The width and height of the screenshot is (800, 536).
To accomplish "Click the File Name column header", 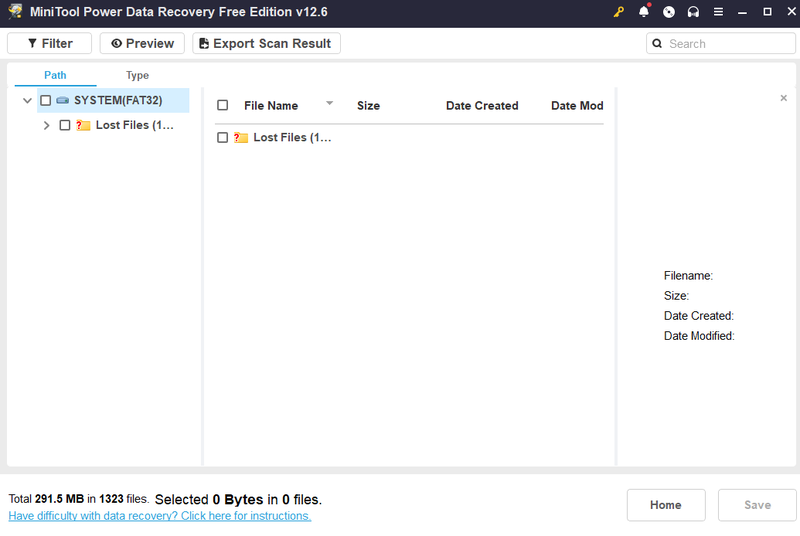I will pyautogui.click(x=271, y=106).
